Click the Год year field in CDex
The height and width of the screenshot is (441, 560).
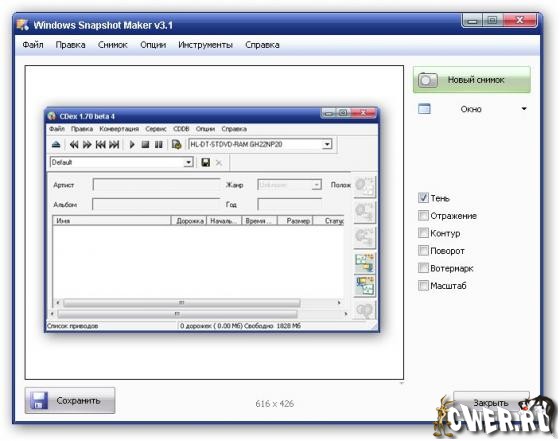pos(289,205)
